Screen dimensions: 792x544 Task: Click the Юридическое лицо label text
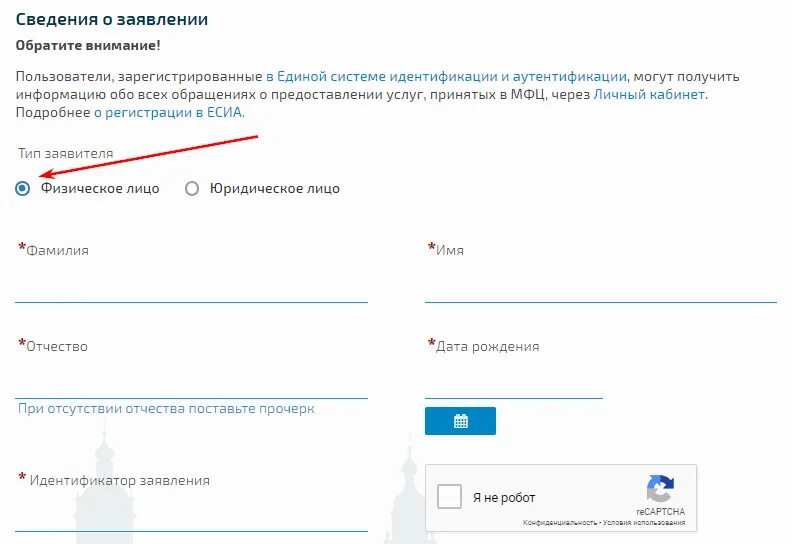click(275, 188)
